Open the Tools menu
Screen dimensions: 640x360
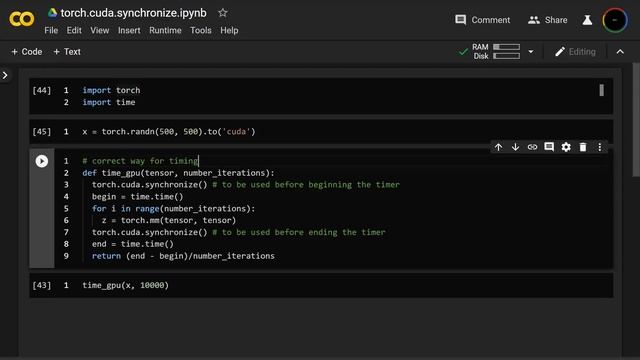pos(200,31)
